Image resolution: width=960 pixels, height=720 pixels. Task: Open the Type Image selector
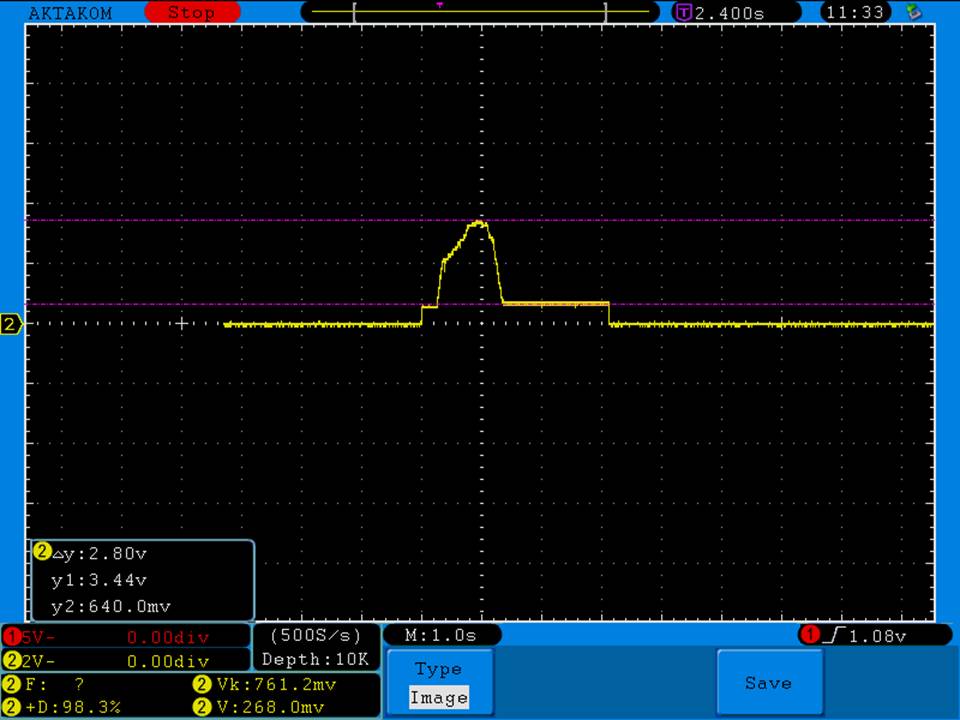438,684
